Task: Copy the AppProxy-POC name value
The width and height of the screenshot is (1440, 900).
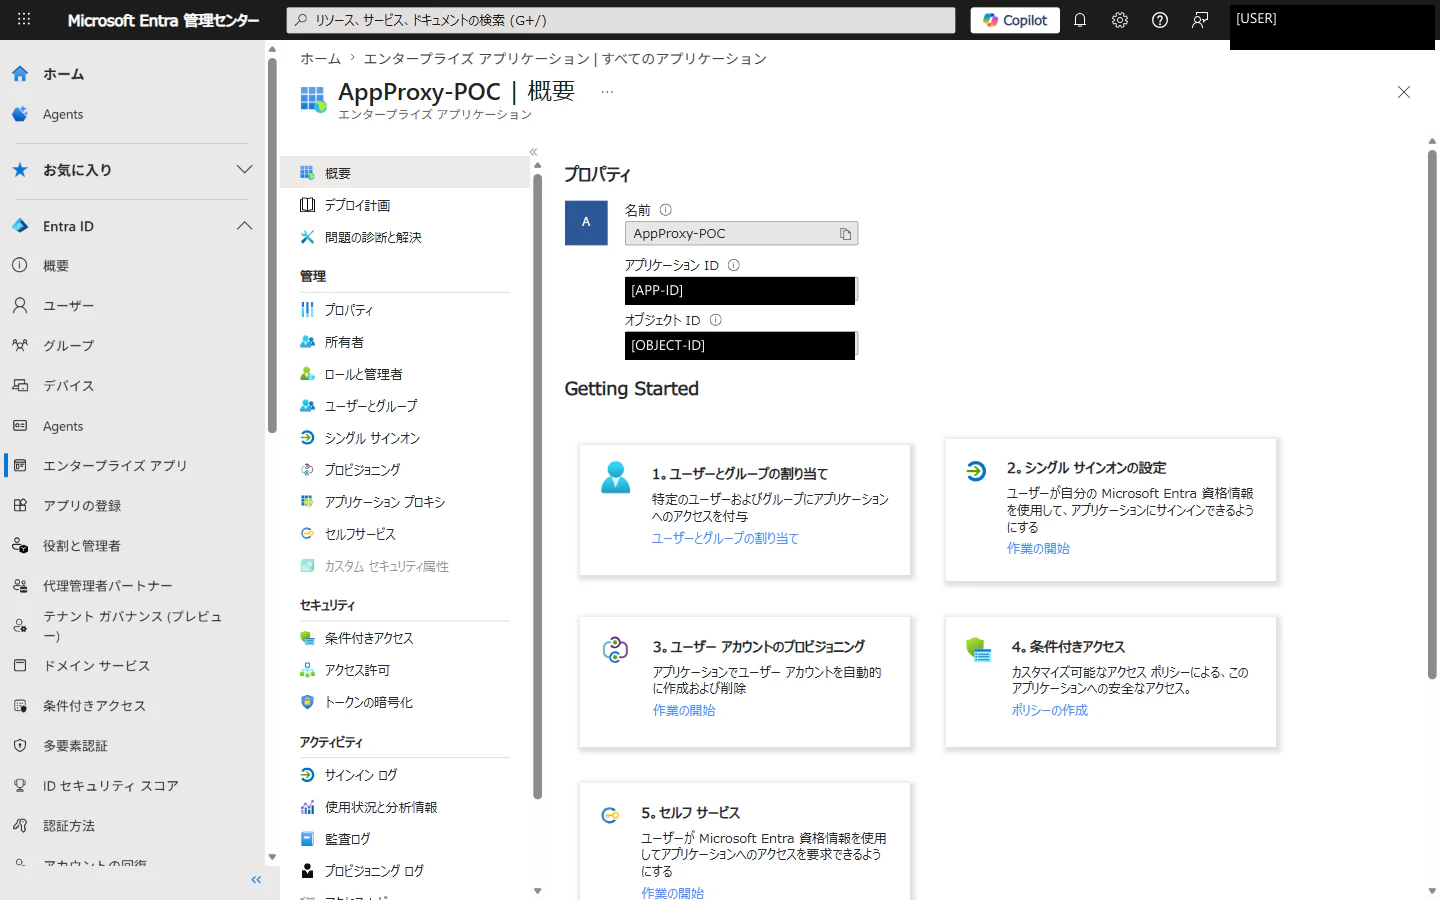Action: click(845, 234)
